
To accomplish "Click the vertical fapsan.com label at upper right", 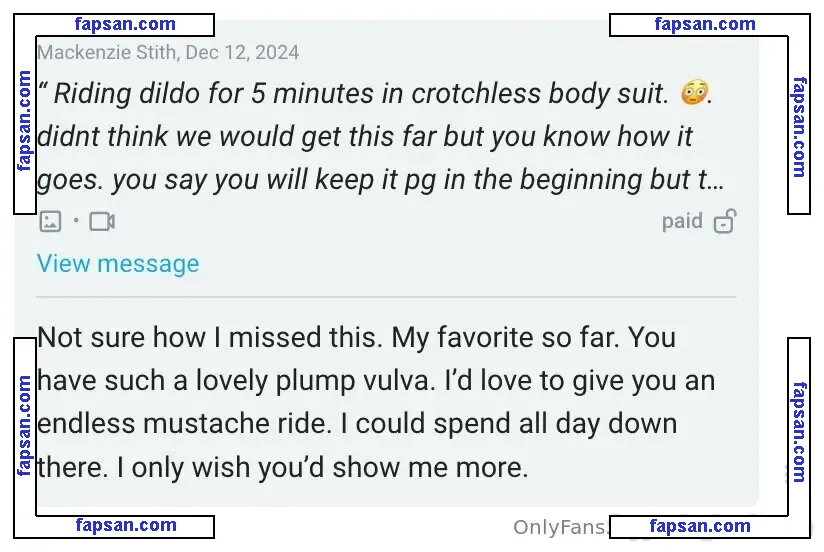I will (x=799, y=127).
